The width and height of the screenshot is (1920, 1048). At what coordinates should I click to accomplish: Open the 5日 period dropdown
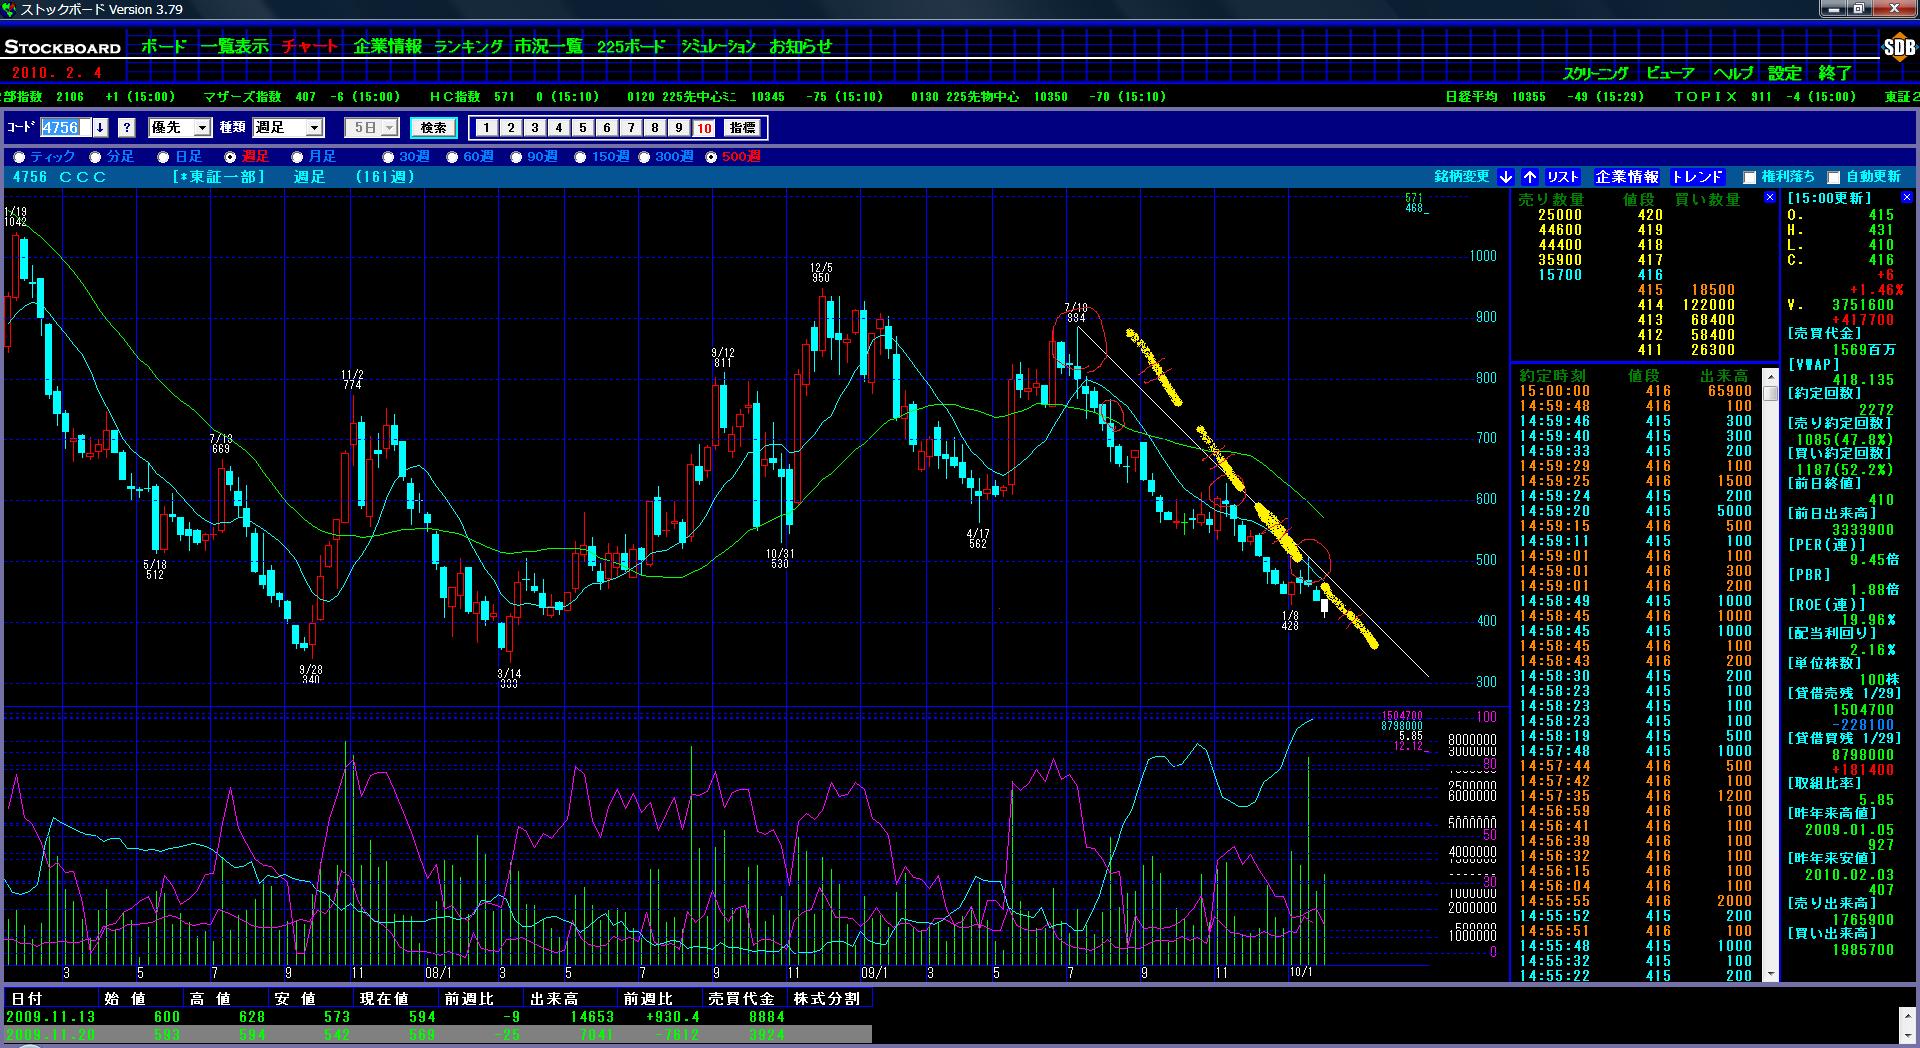[x=389, y=128]
